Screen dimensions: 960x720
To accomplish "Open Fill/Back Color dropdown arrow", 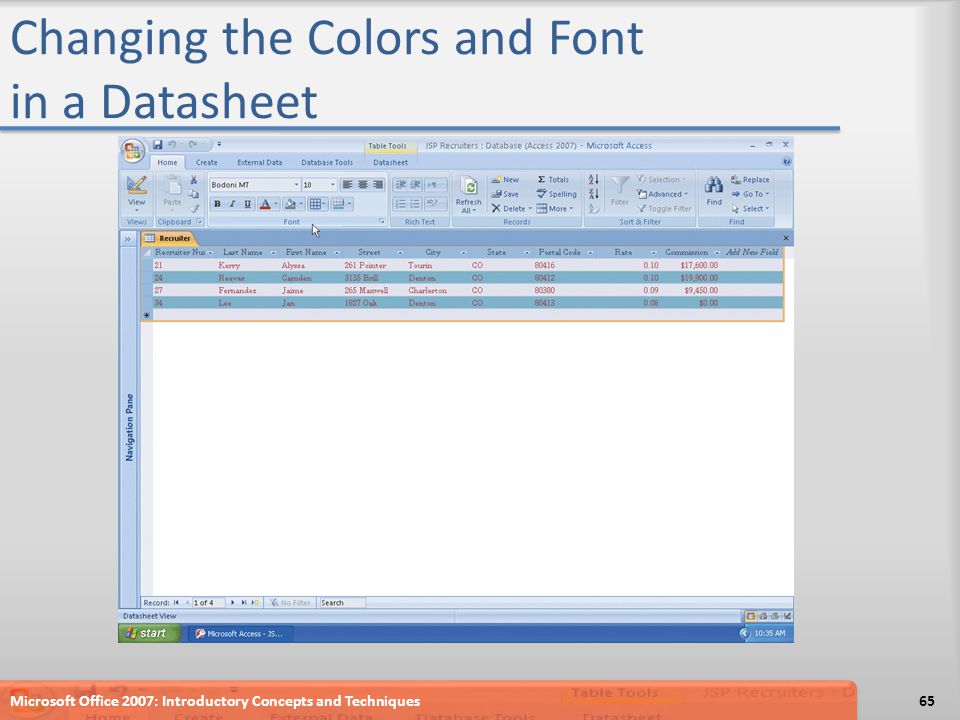I will pyautogui.click(x=301, y=204).
